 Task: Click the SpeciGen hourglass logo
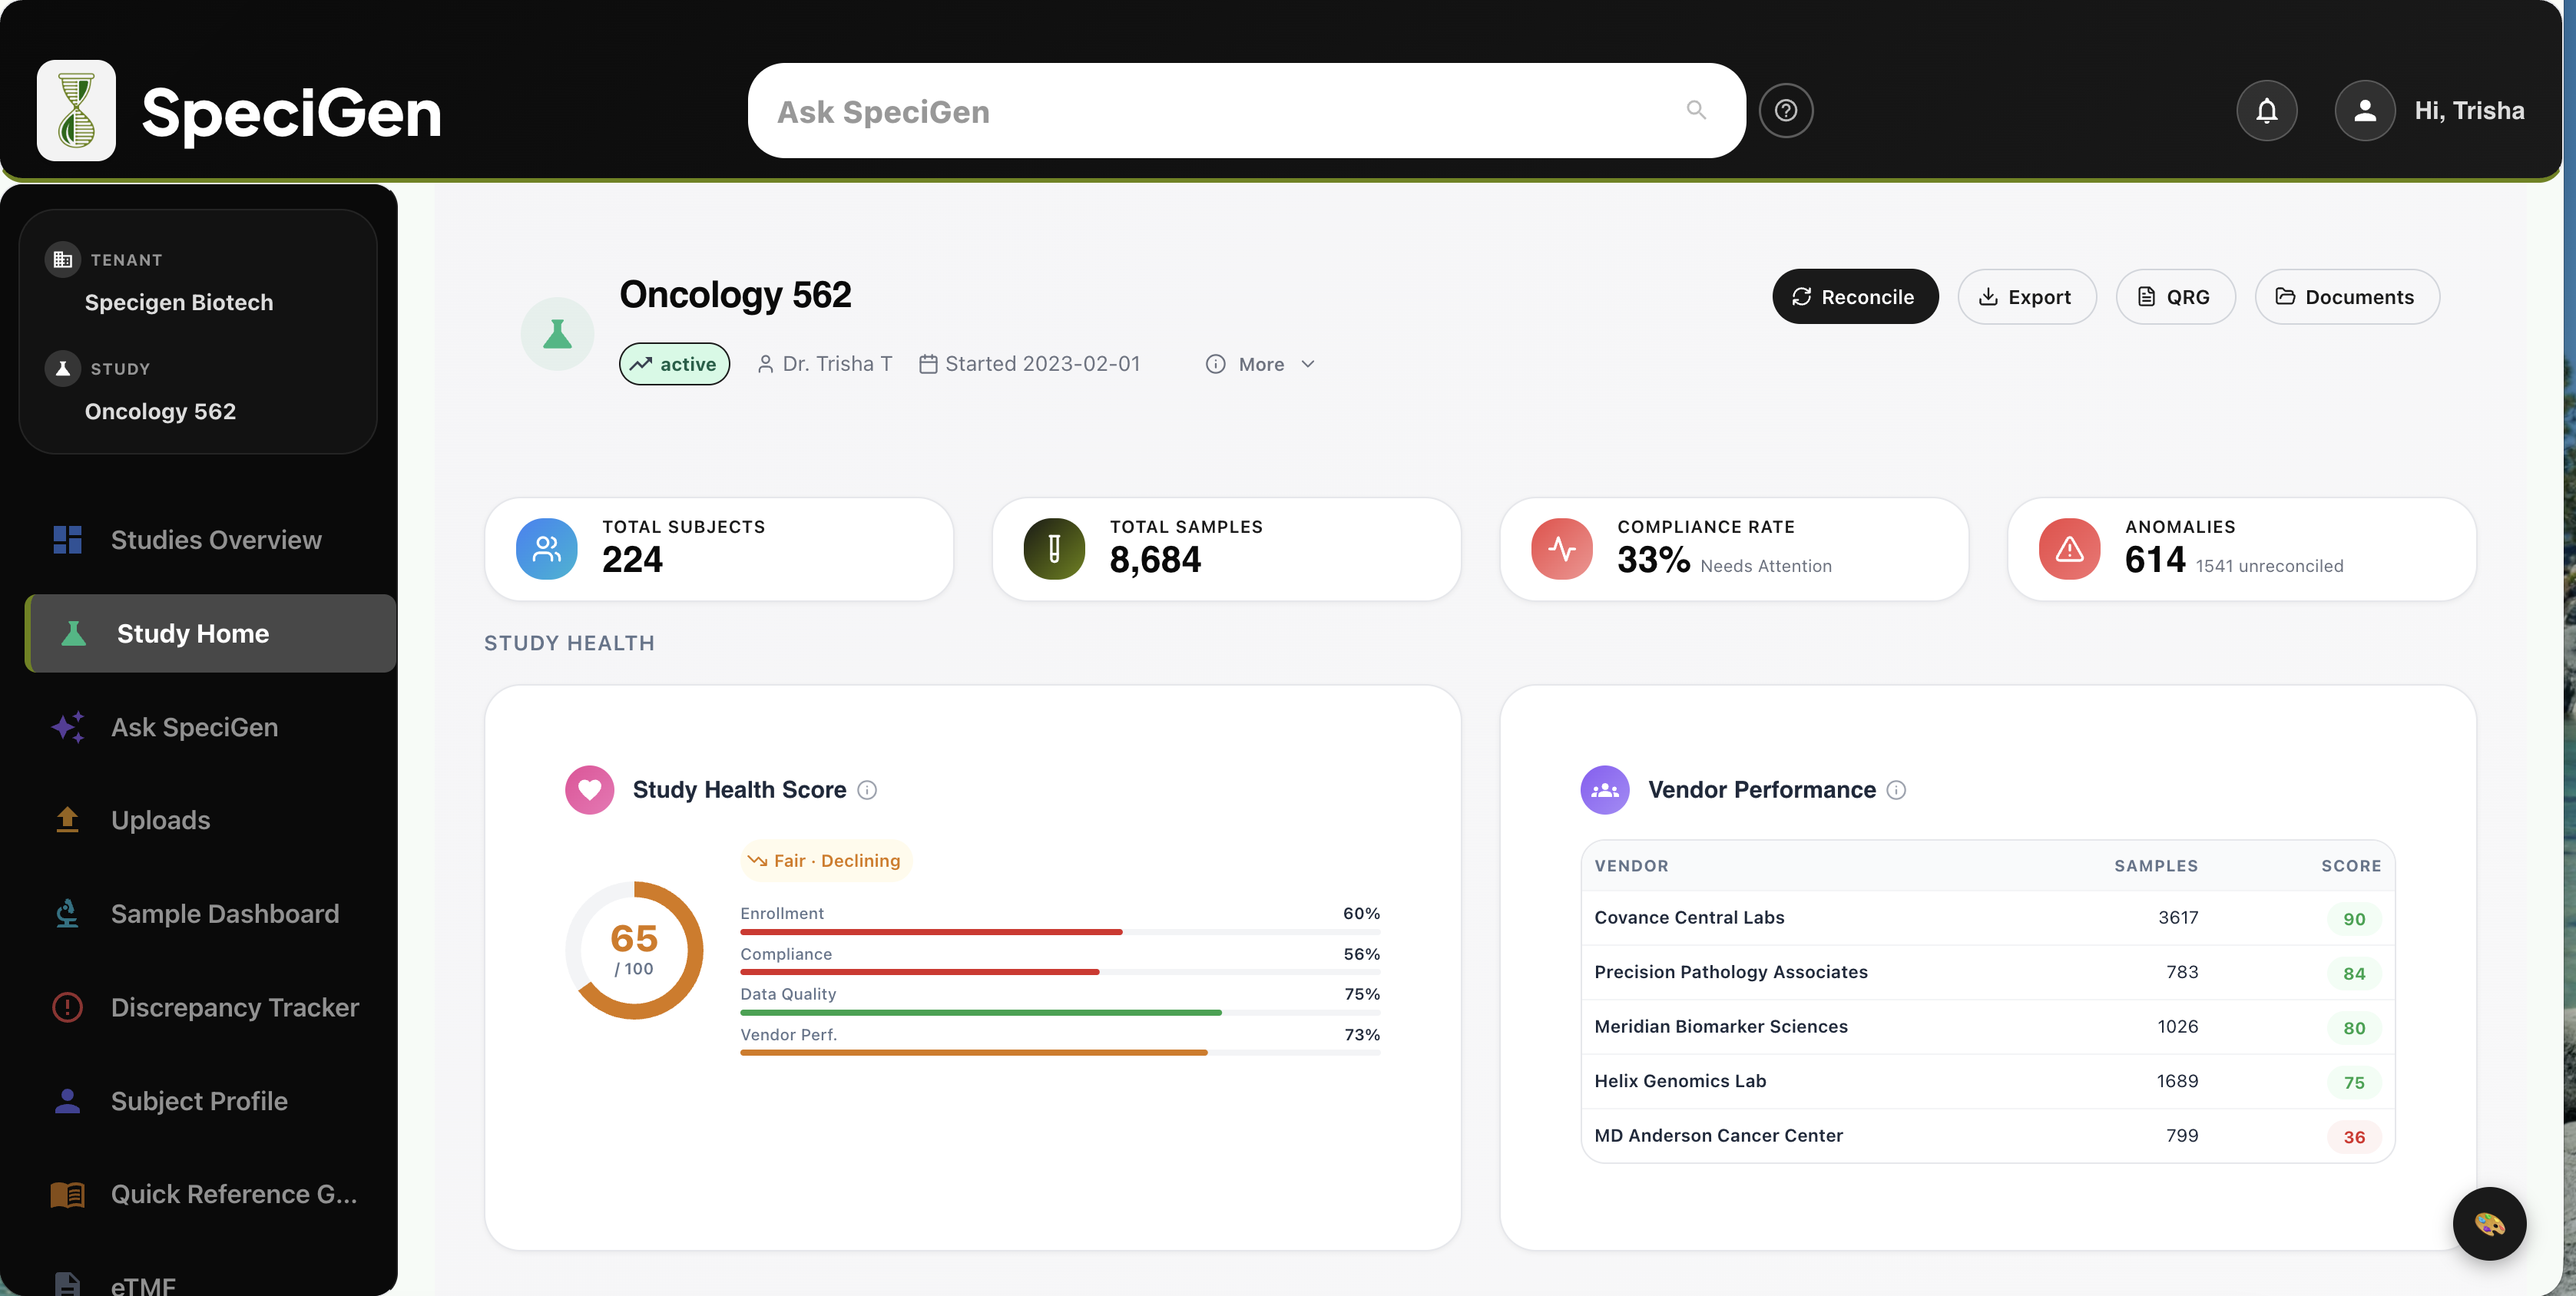click(x=76, y=110)
